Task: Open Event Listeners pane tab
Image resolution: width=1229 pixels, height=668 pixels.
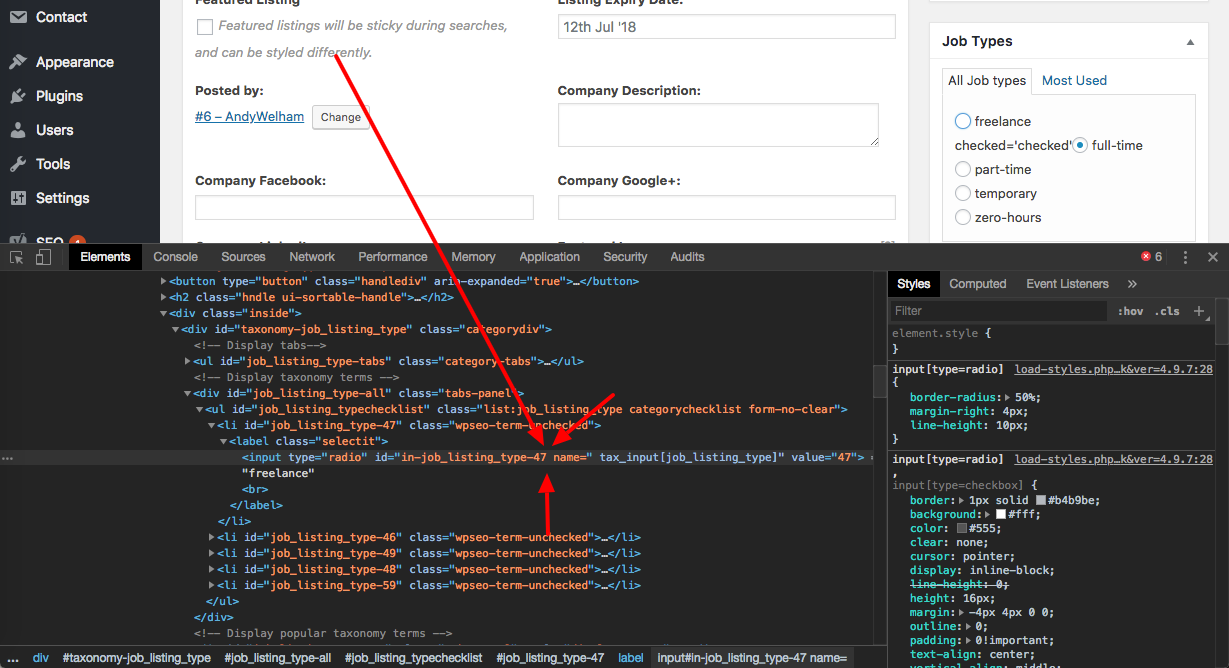Action: (x=1067, y=284)
